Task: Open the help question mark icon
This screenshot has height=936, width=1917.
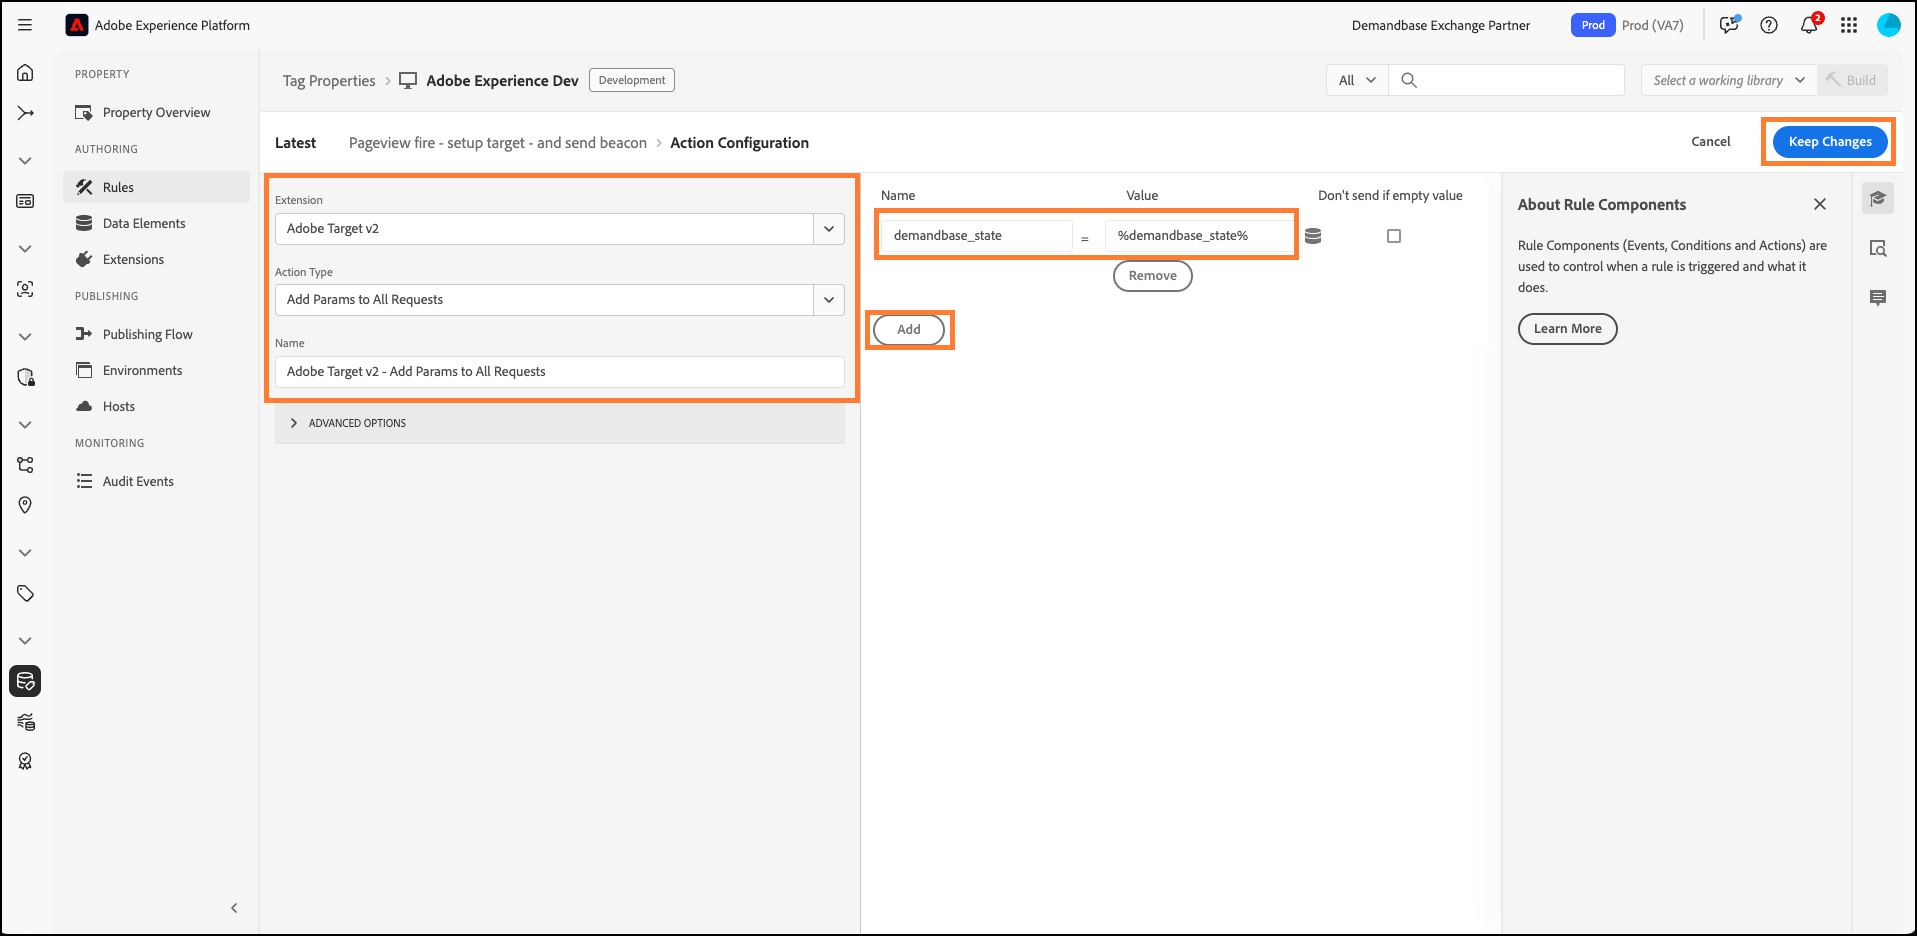Action: click(1769, 25)
